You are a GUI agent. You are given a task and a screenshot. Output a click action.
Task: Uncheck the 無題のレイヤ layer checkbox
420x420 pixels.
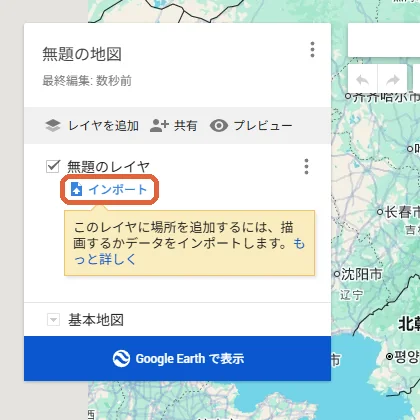[53, 166]
